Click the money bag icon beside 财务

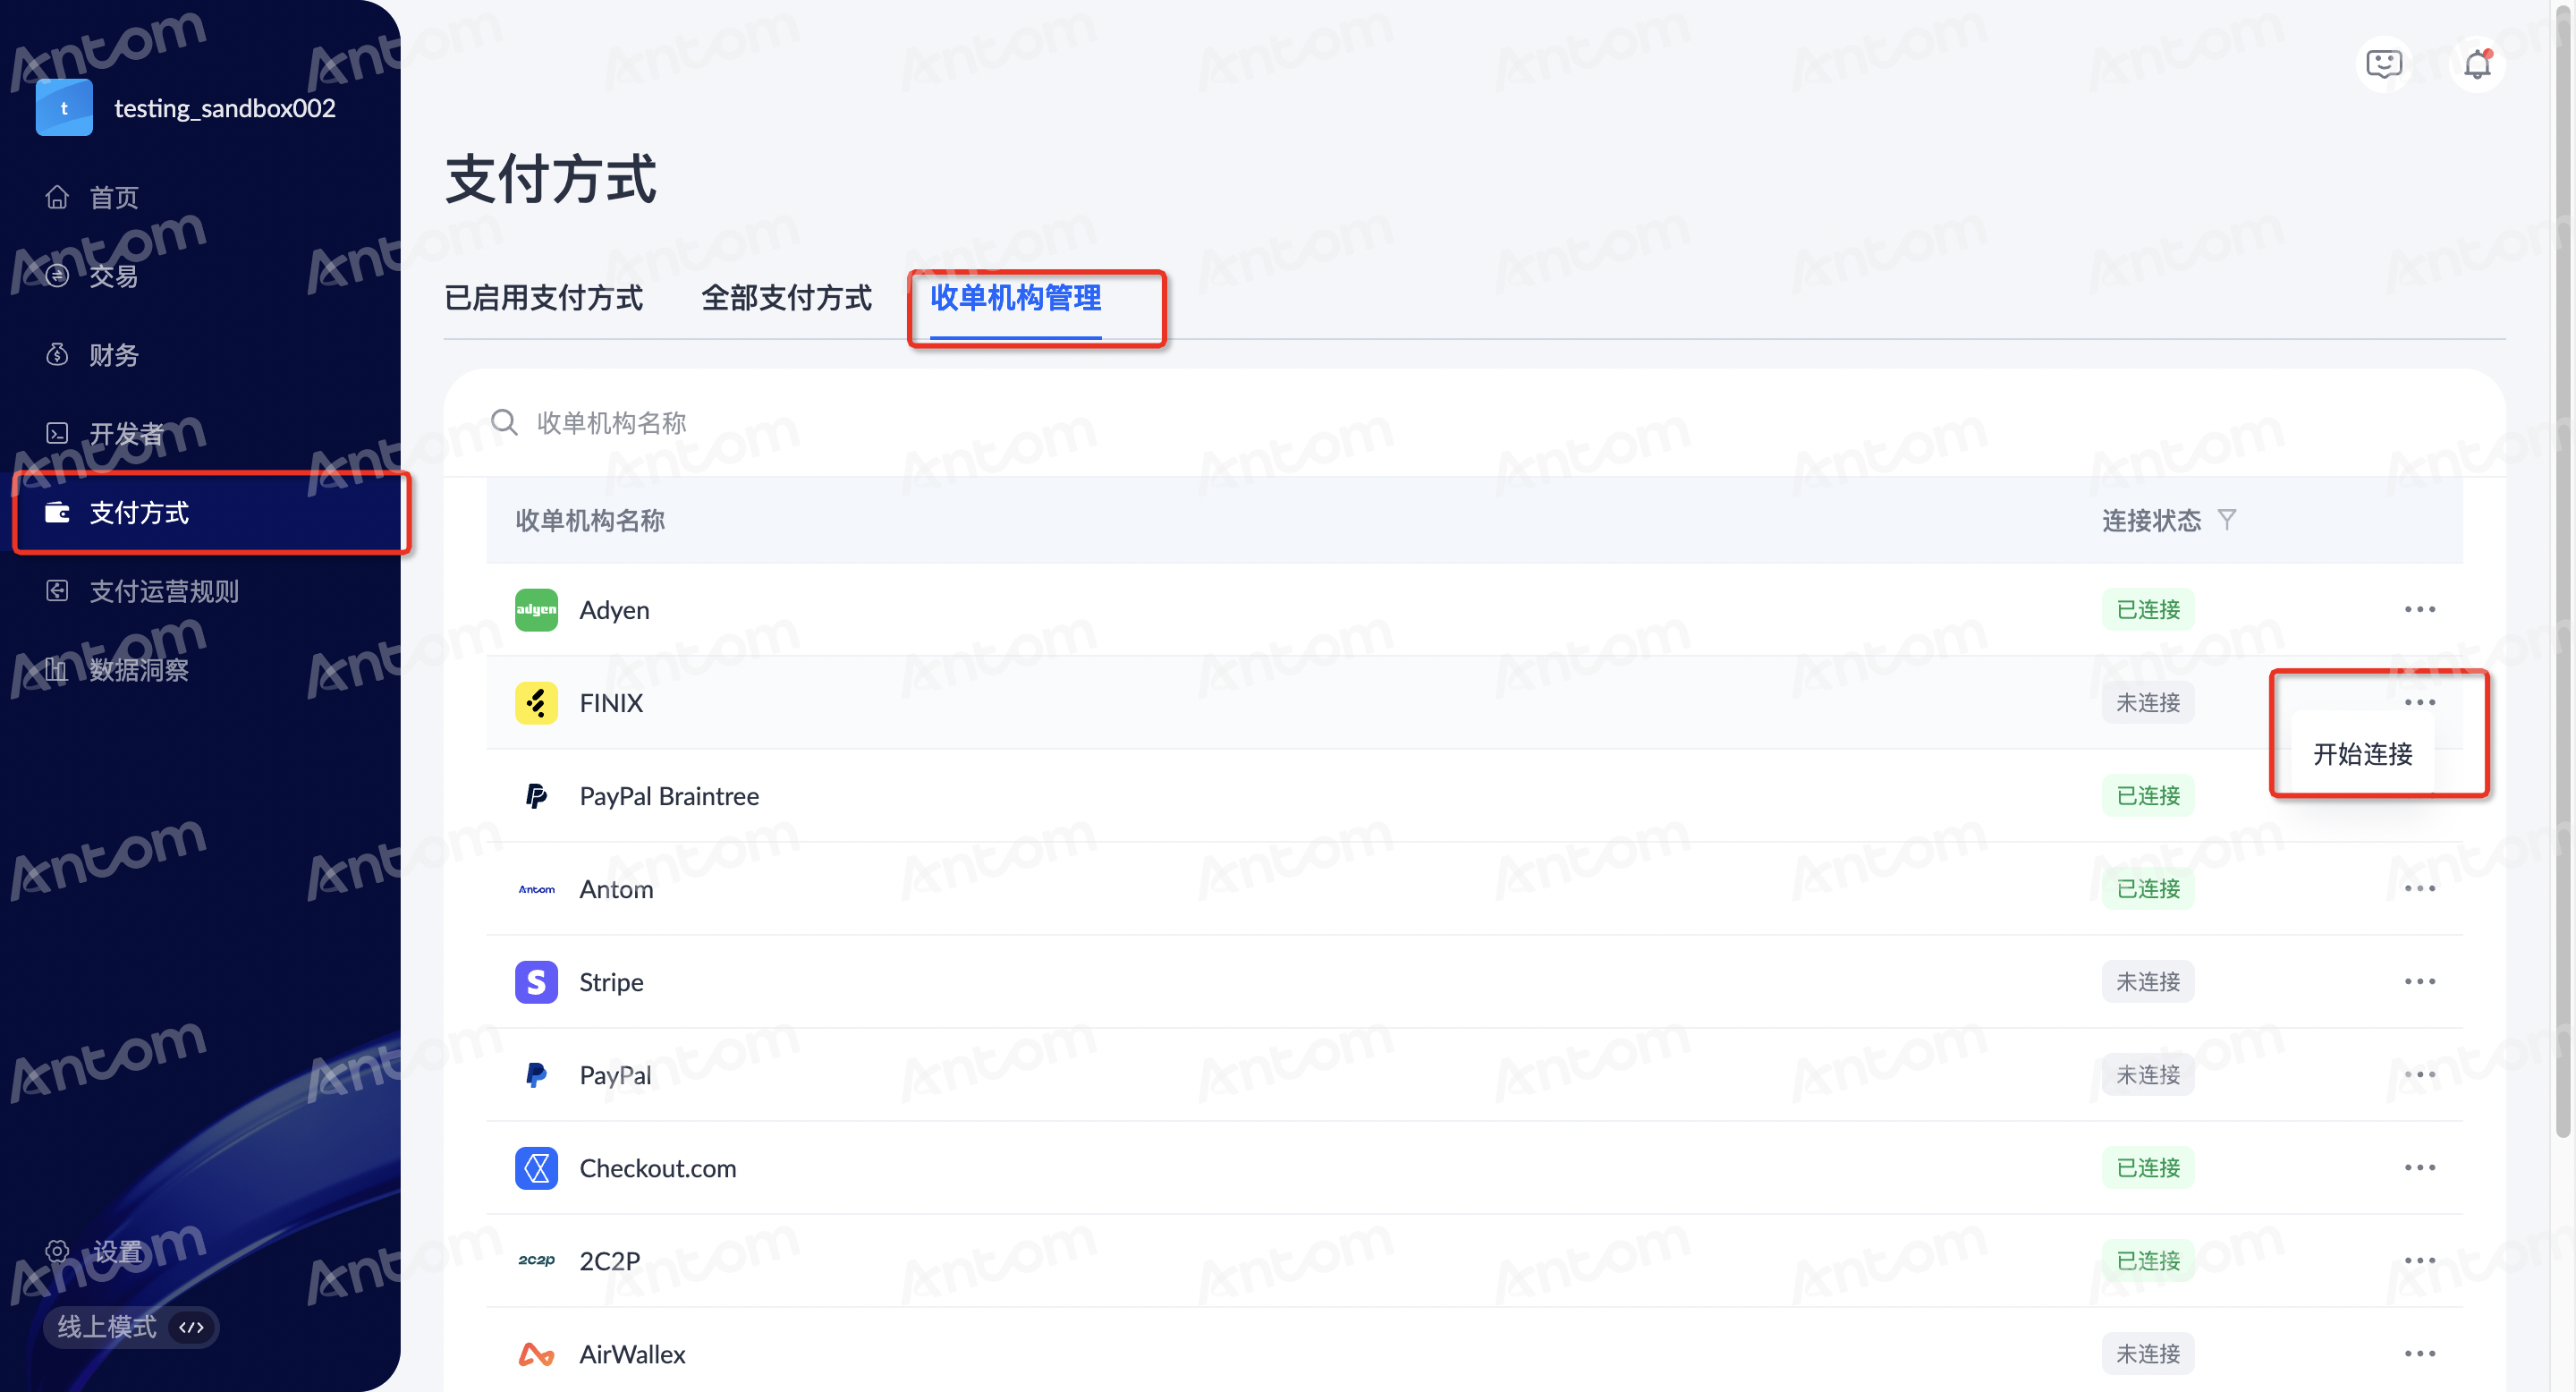(57, 354)
